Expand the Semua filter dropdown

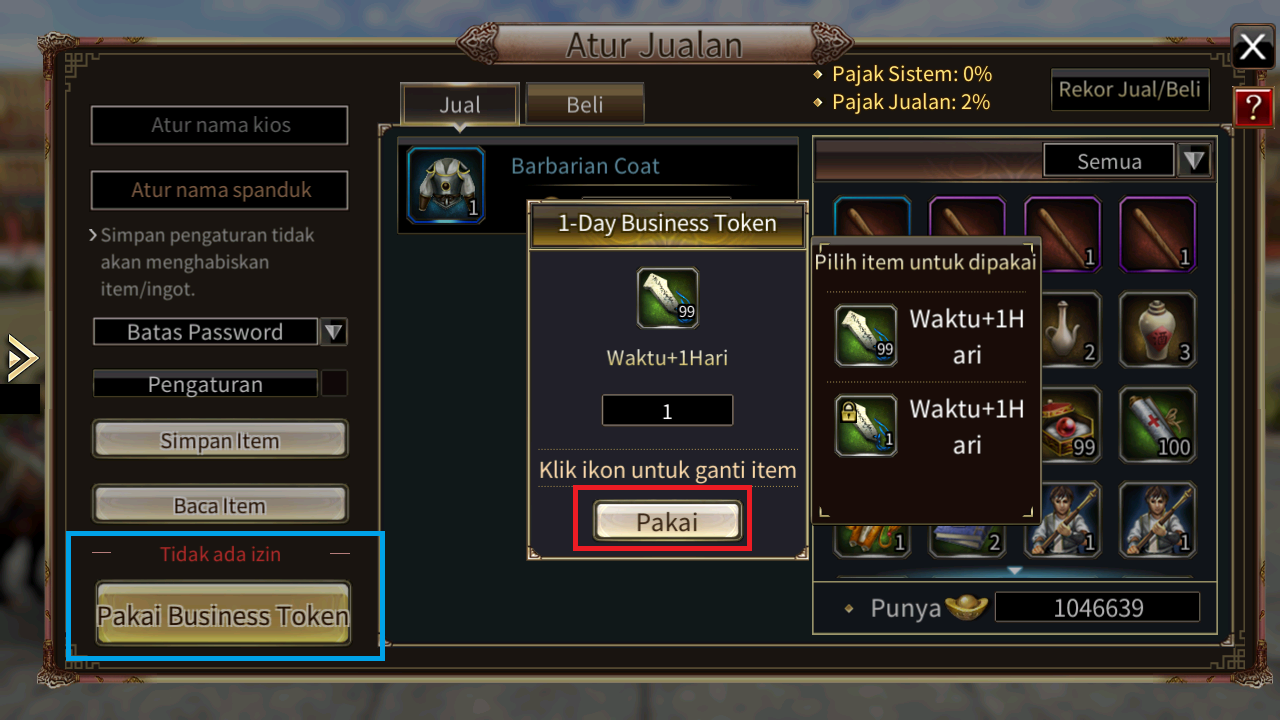point(1194,160)
